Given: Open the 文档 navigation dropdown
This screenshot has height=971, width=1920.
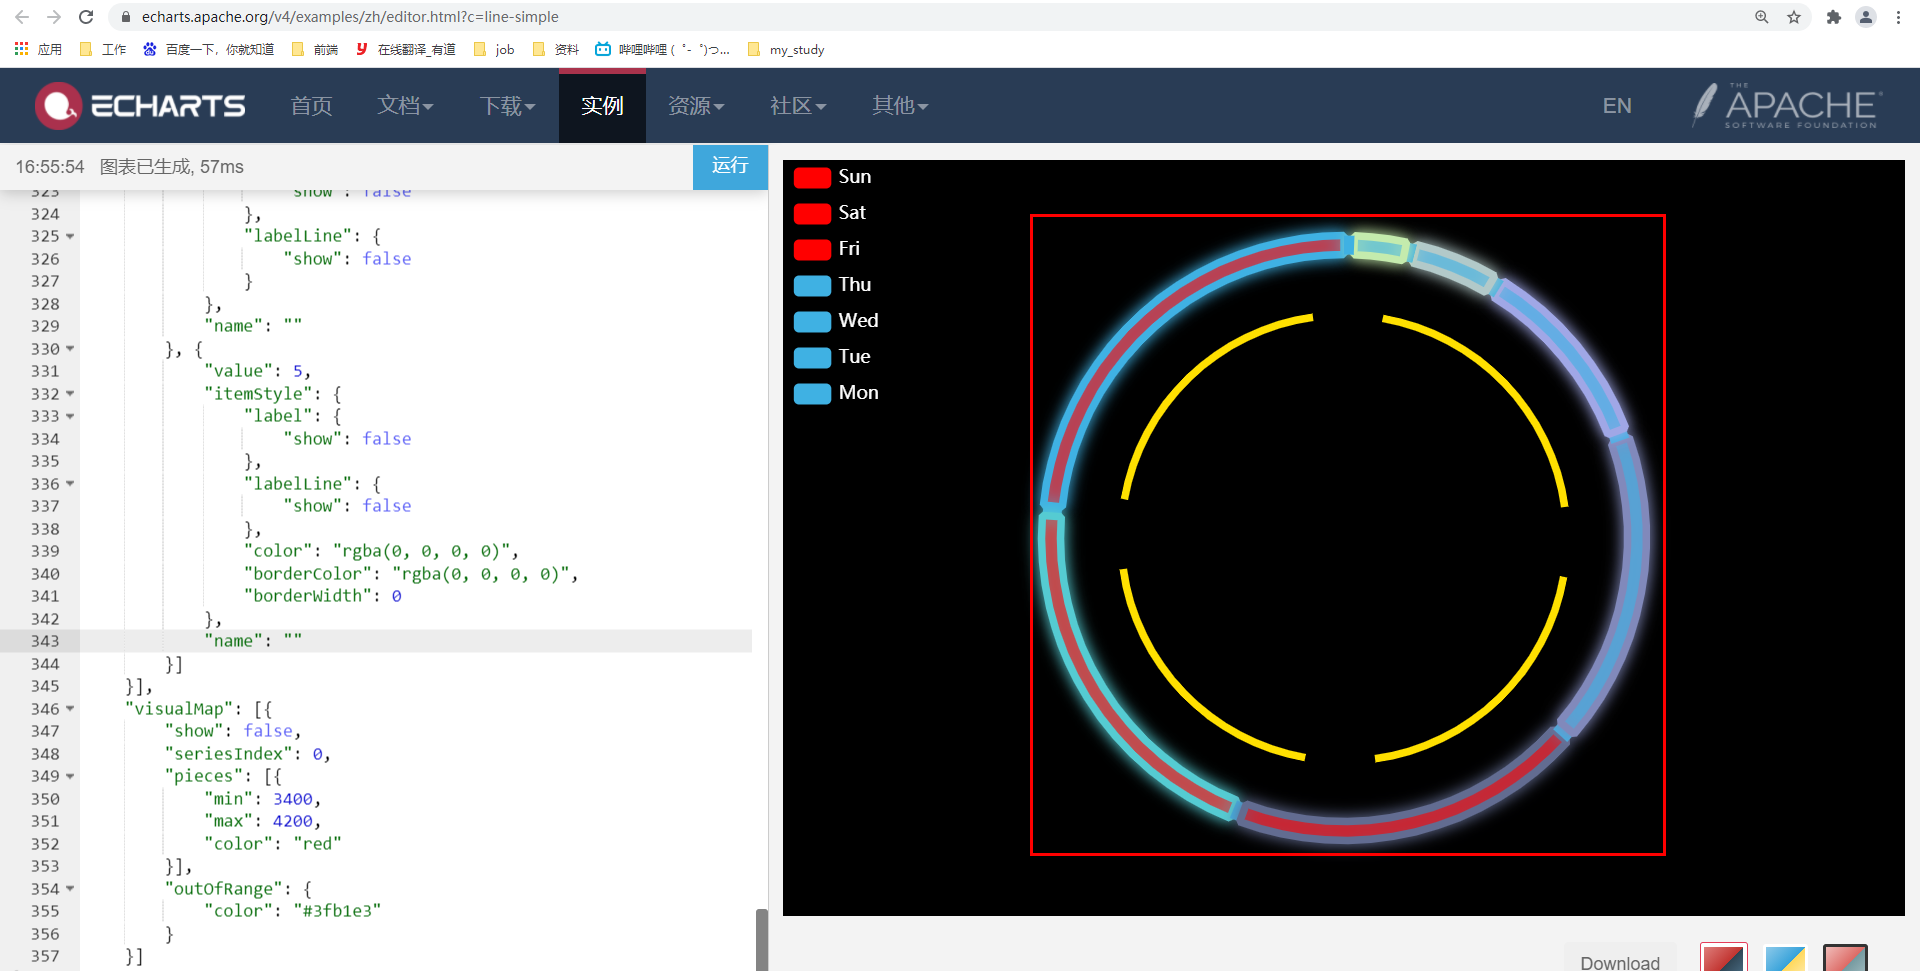Looking at the screenshot, I should coord(405,106).
